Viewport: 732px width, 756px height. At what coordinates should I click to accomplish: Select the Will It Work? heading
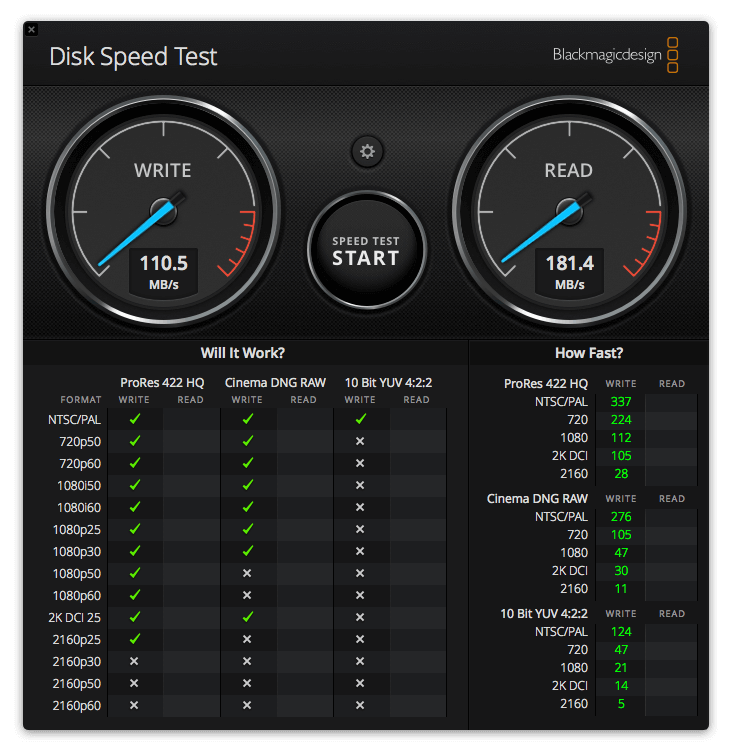tap(243, 353)
